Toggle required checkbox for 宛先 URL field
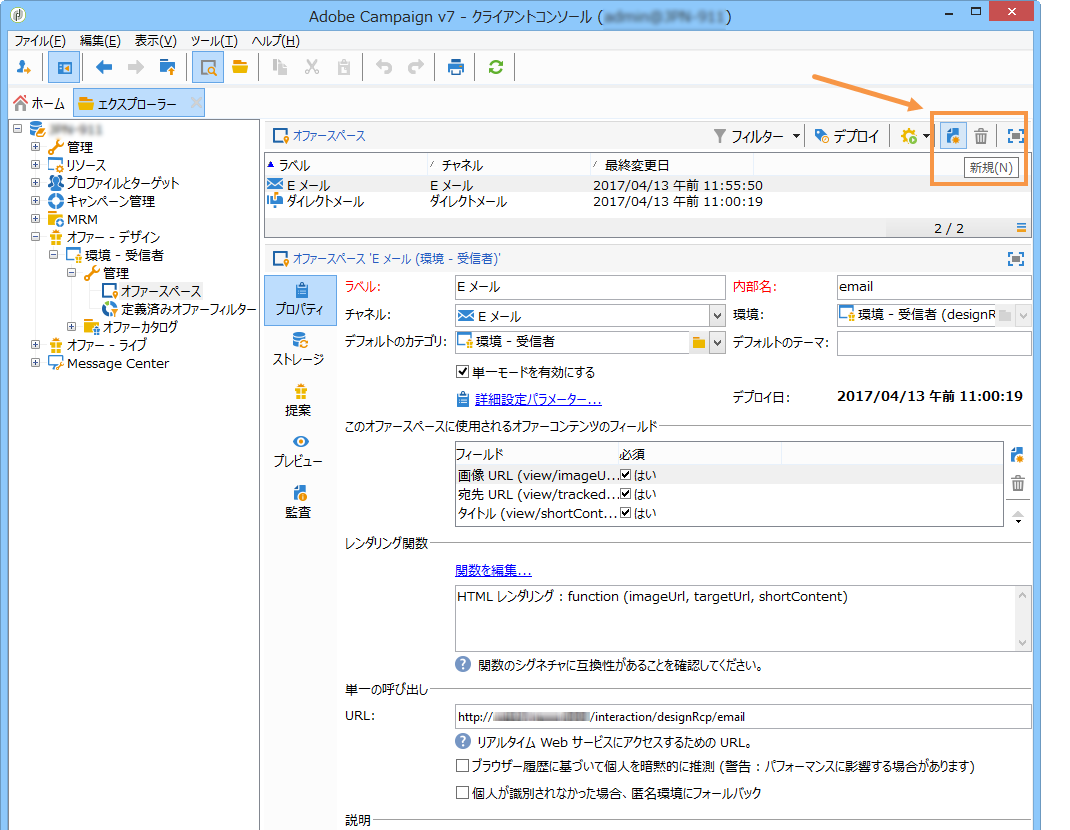1070x830 pixels. 626,493
